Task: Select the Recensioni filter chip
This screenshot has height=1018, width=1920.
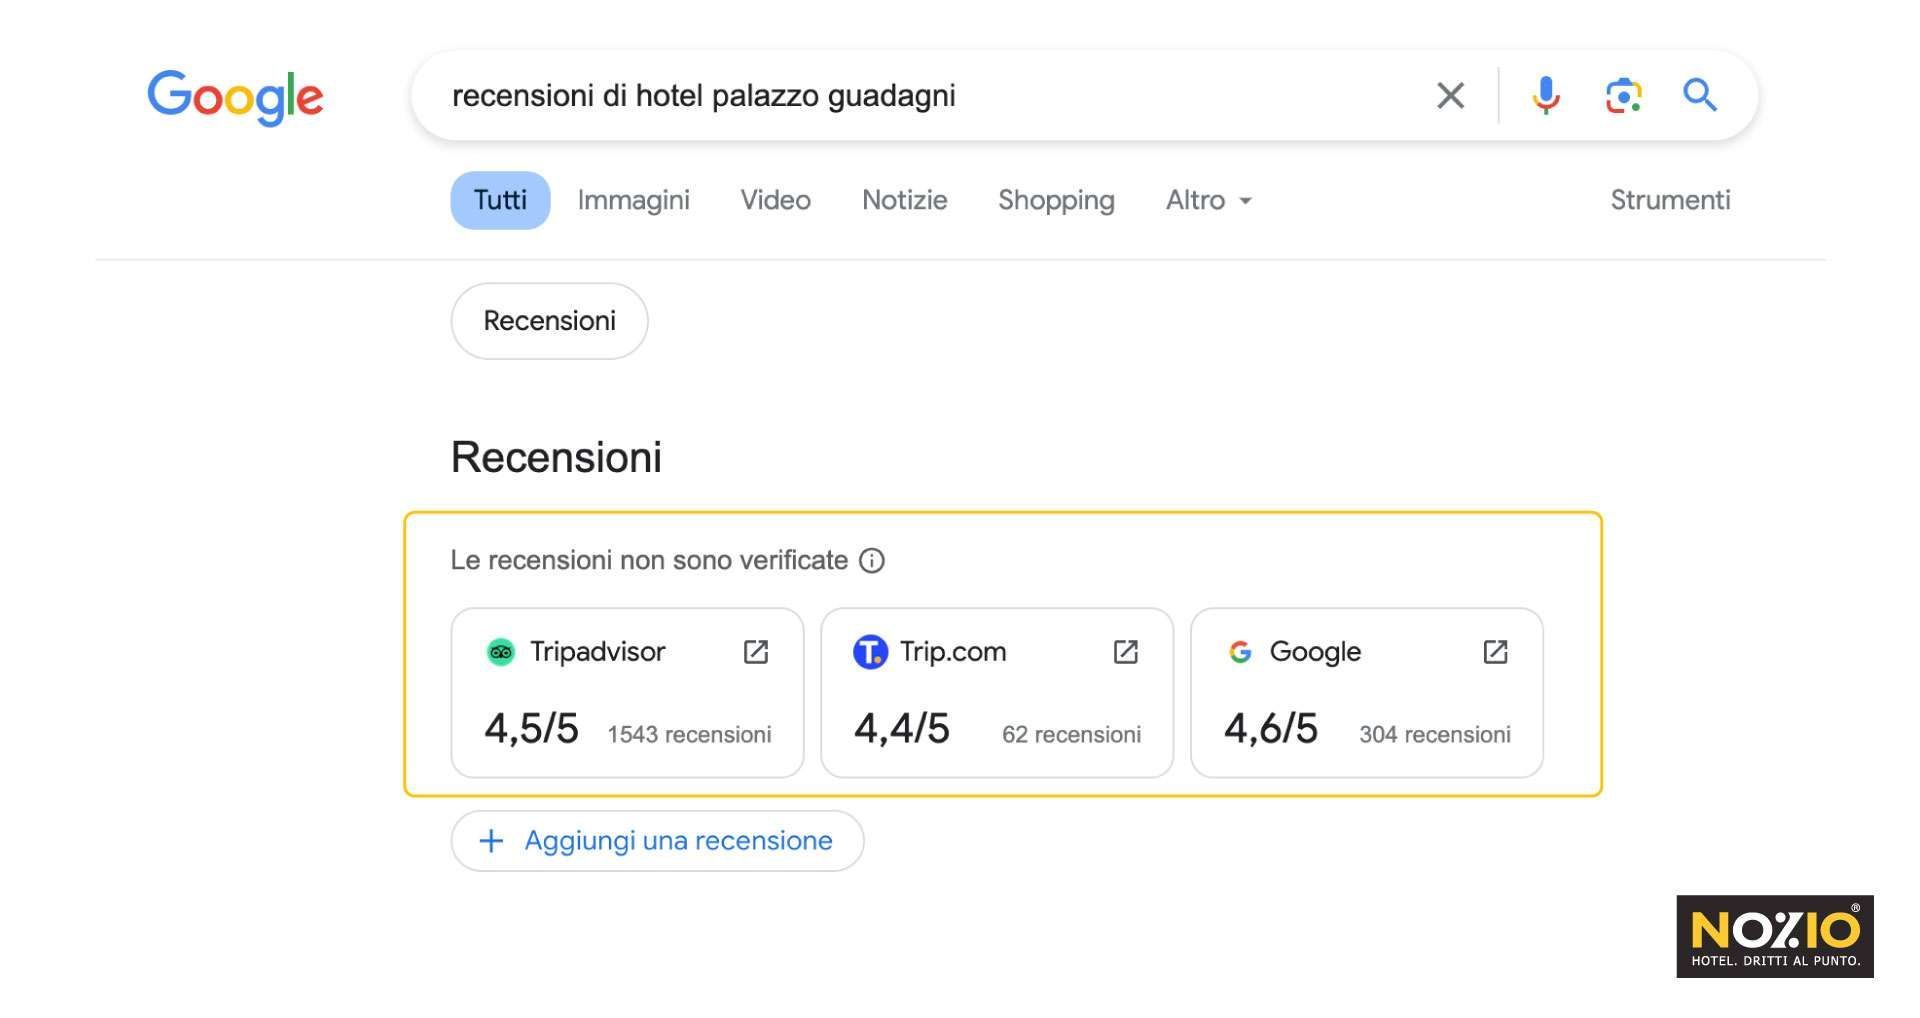Action: click(549, 320)
